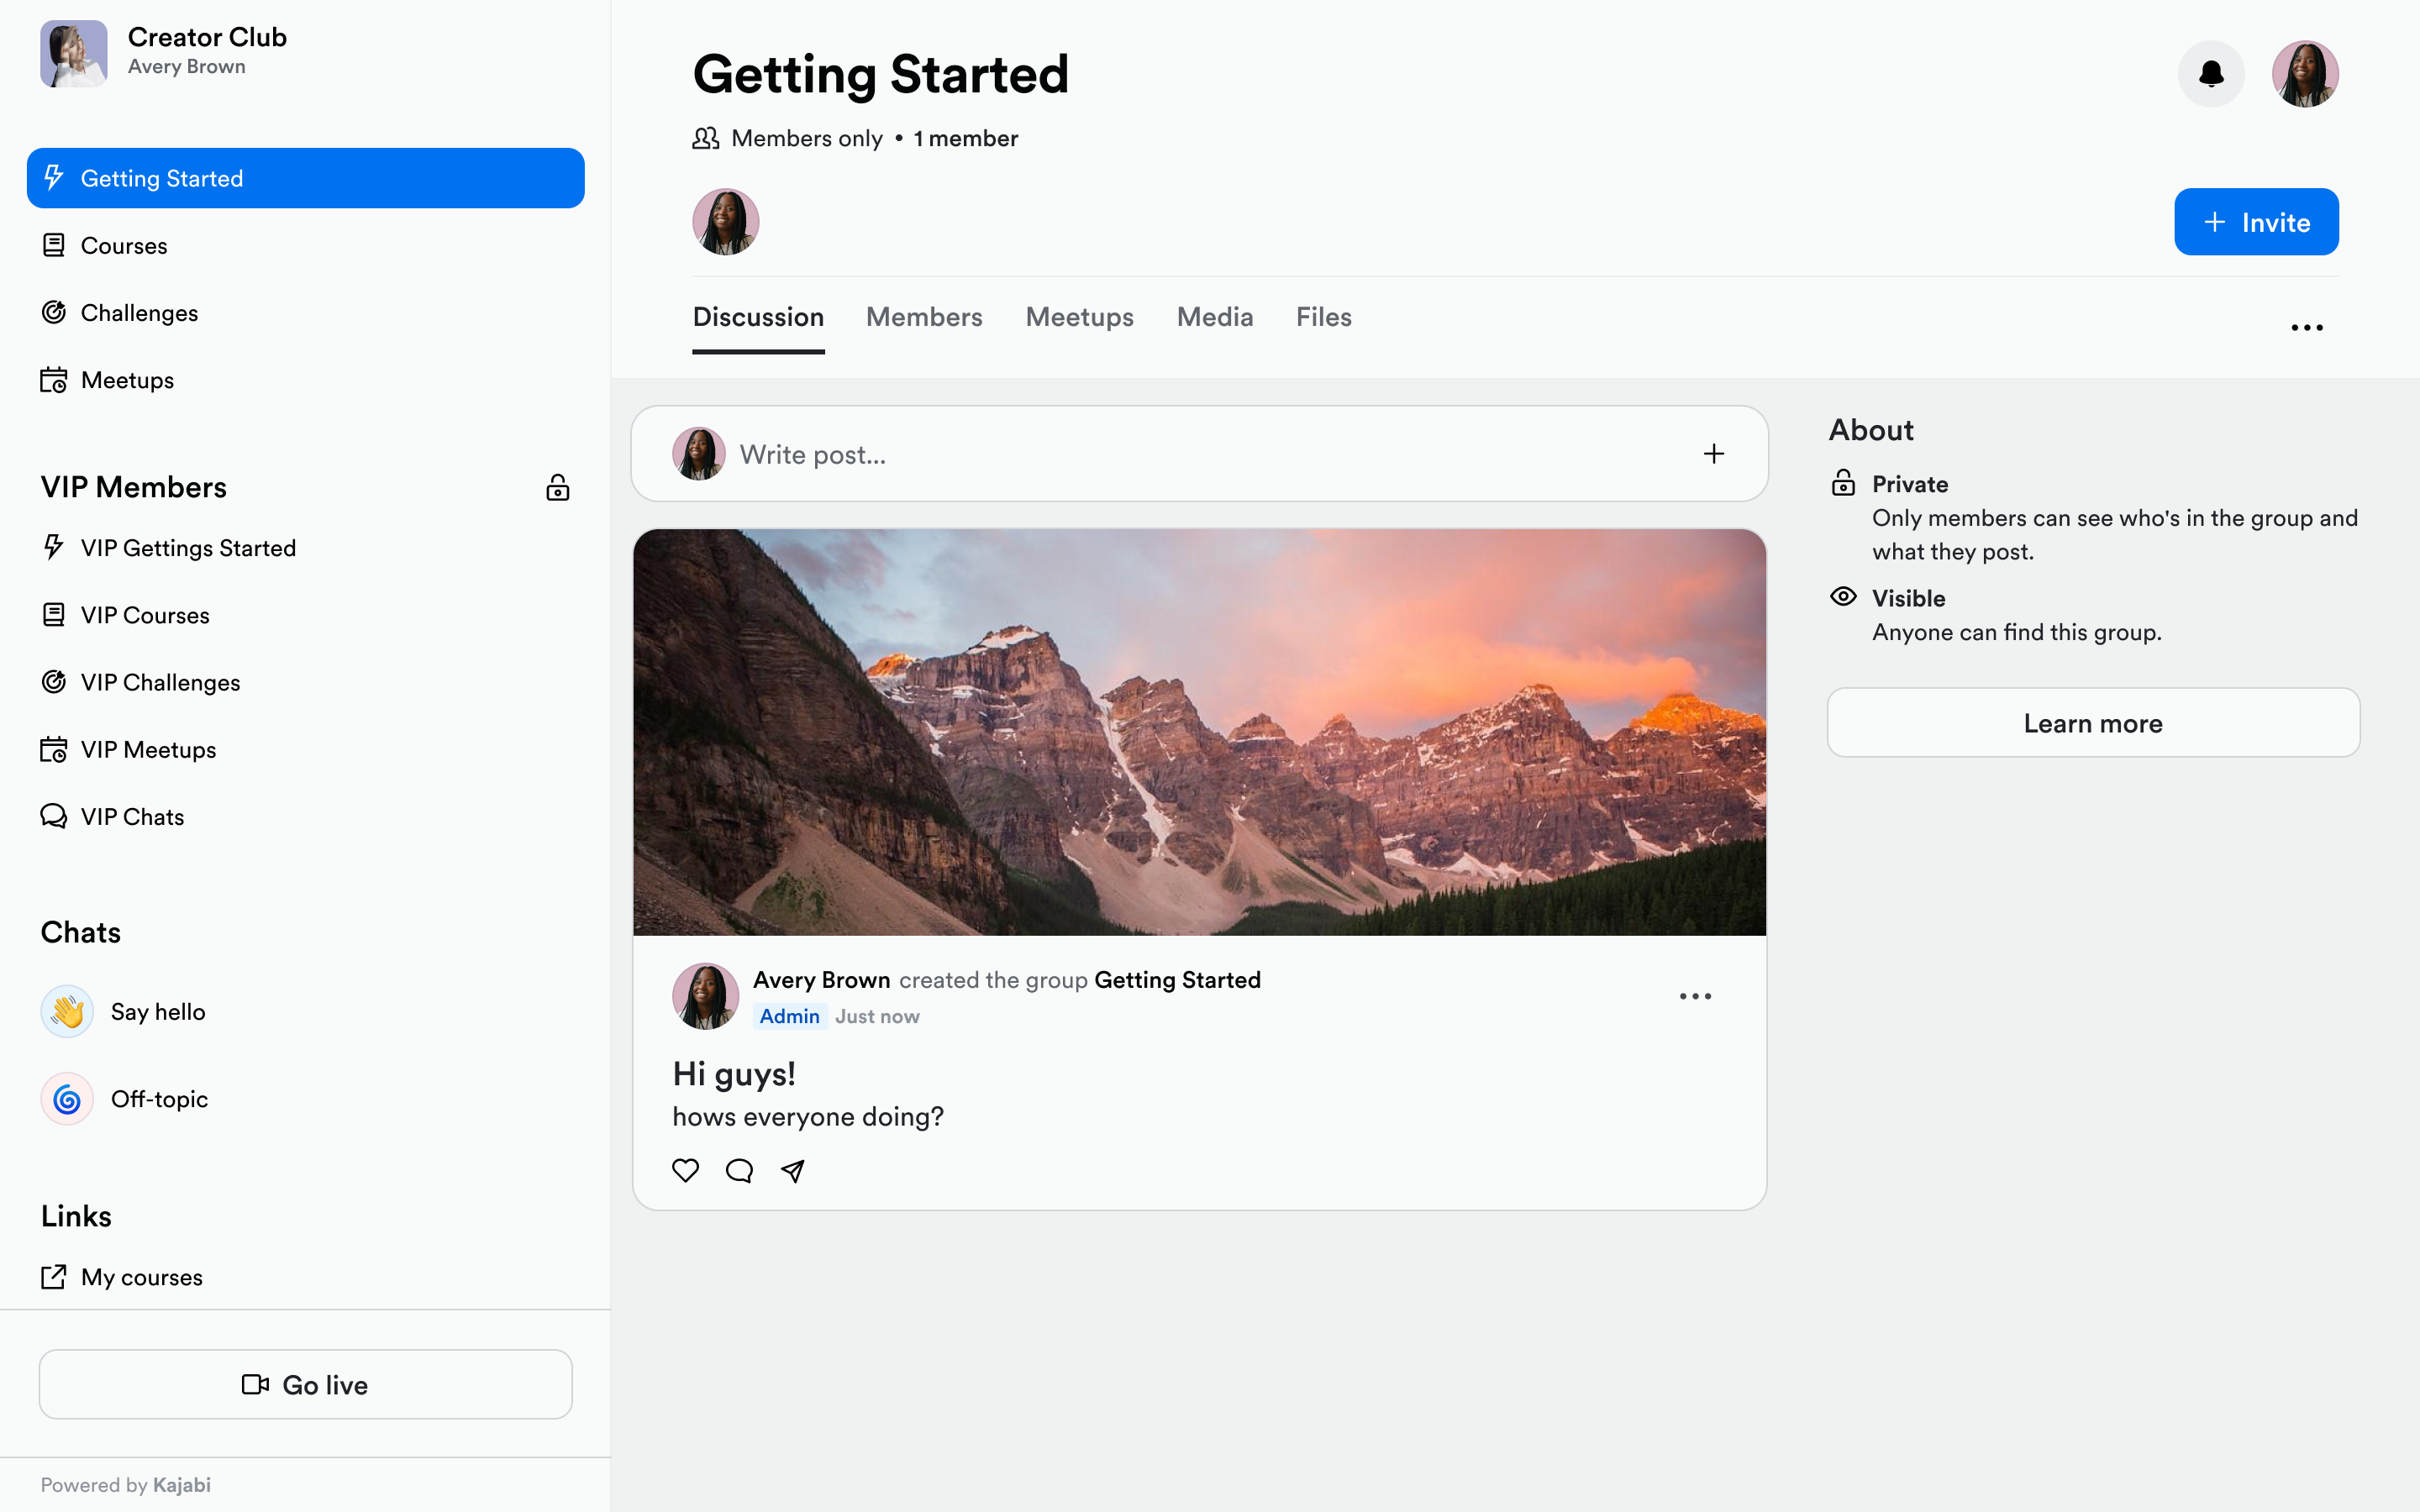Click the plus icon in Write post box

(x=1714, y=454)
